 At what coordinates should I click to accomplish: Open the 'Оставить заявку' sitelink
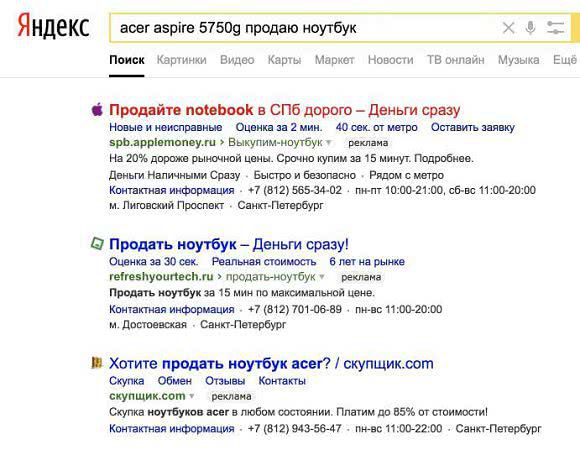(x=473, y=127)
